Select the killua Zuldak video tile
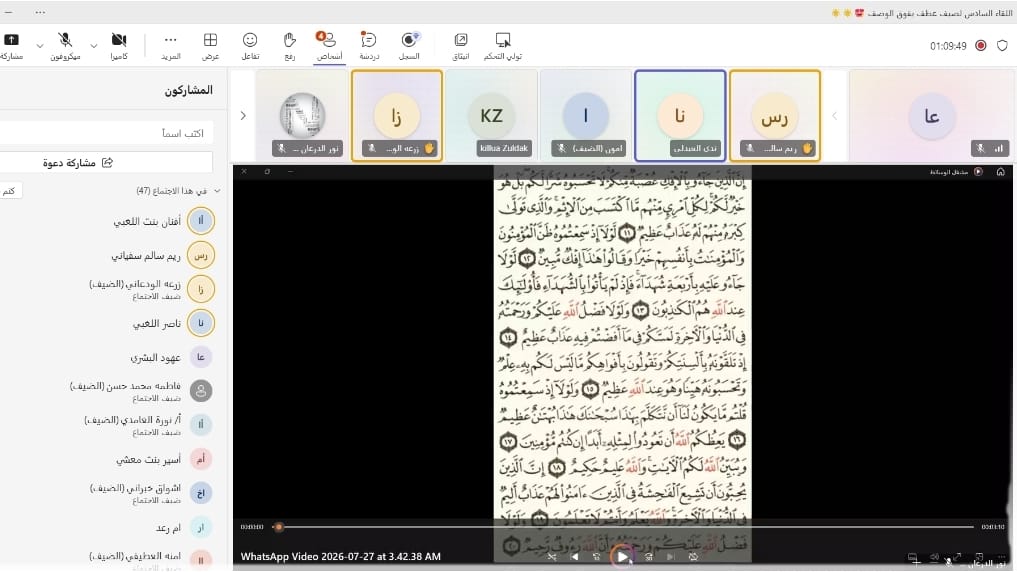Image resolution: width=1017 pixels, height=572 pixels. [492, 115]
